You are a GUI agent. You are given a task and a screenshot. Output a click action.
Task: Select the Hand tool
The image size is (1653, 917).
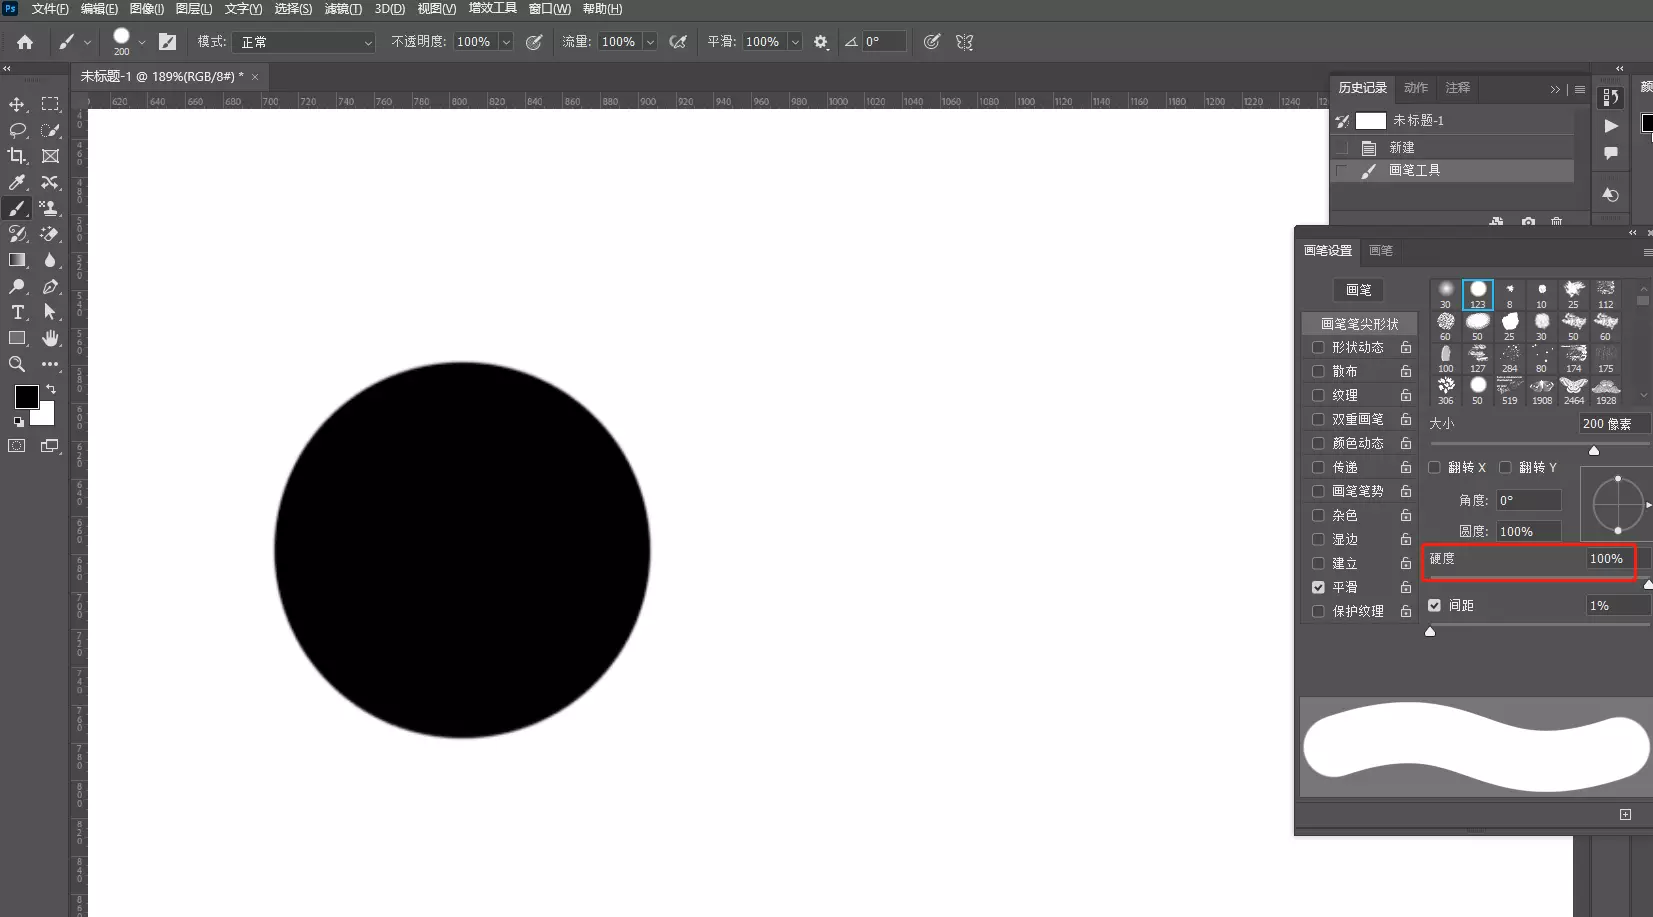point(50,338)
